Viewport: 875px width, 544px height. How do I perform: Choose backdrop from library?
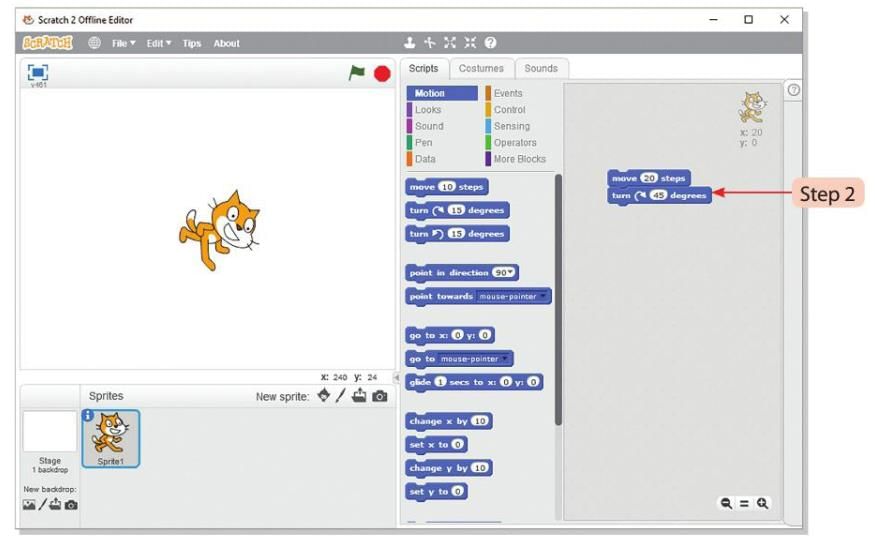click(29, 505)
